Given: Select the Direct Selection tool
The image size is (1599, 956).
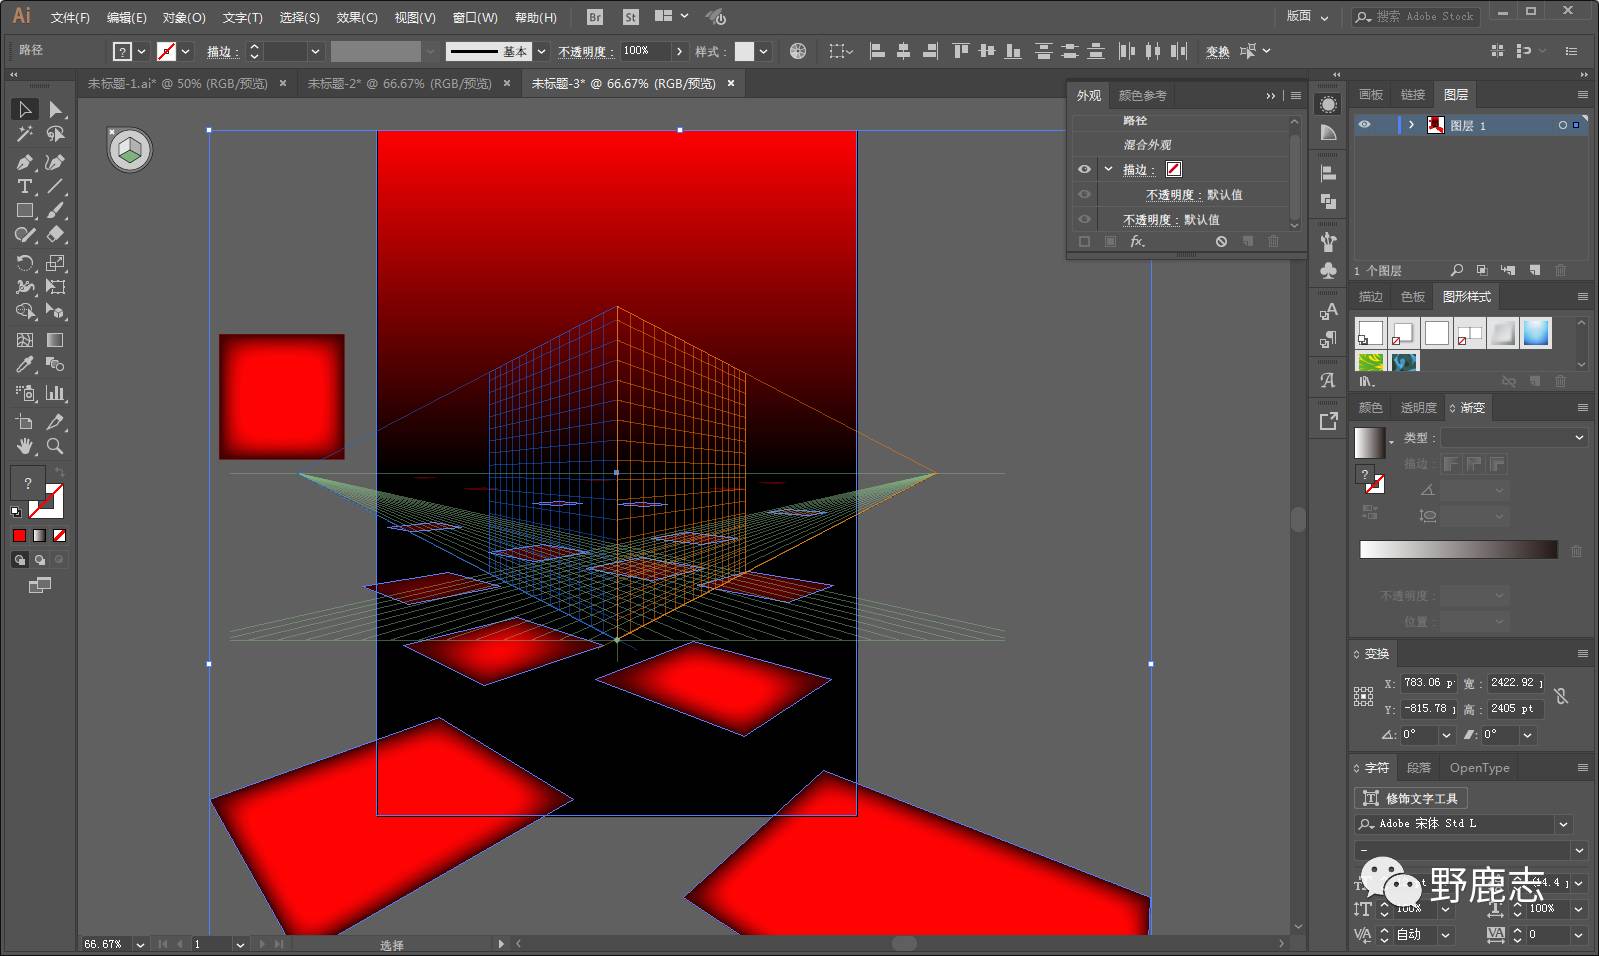Looking at the screenshot, I should tap(56, 109).
